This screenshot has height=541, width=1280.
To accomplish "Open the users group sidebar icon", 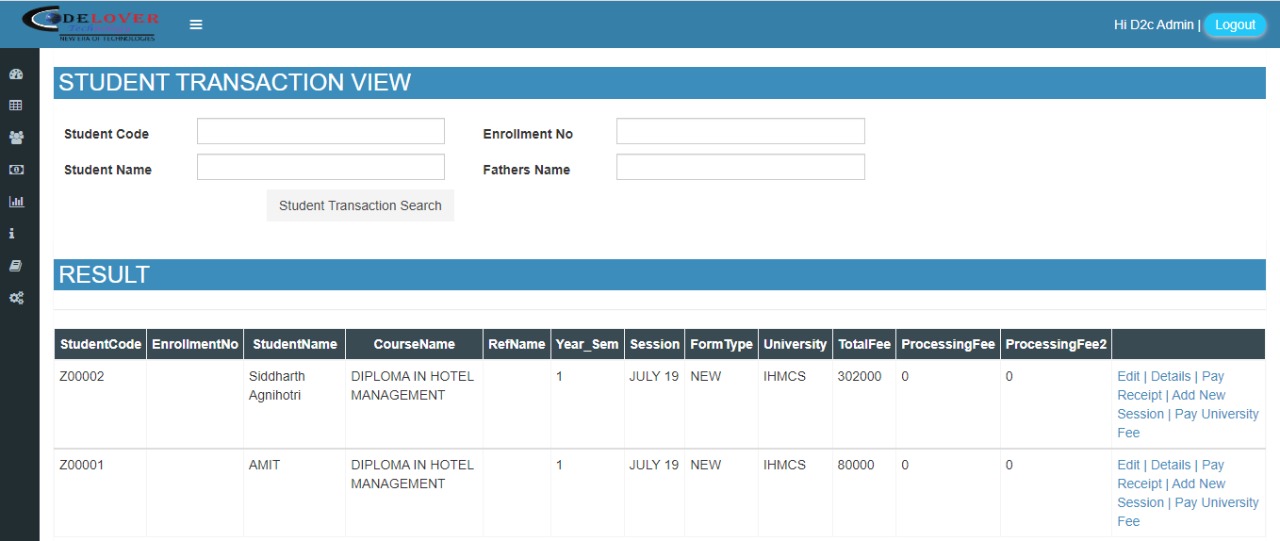I will click(16, 138).
